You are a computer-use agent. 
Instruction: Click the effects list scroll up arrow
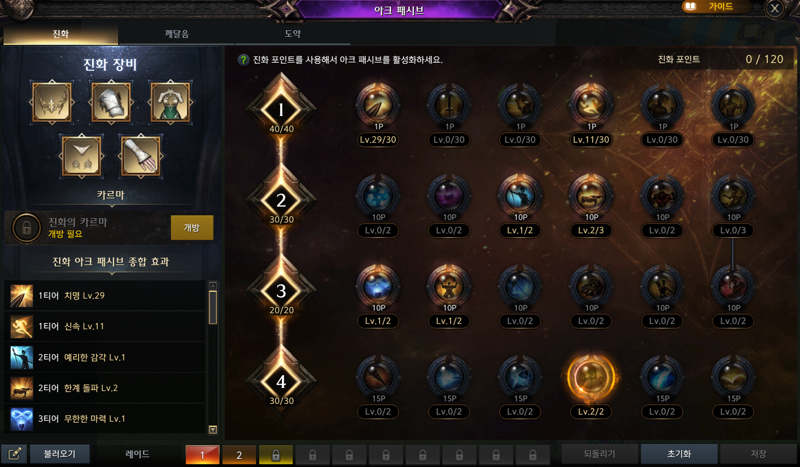coord(213,285)
